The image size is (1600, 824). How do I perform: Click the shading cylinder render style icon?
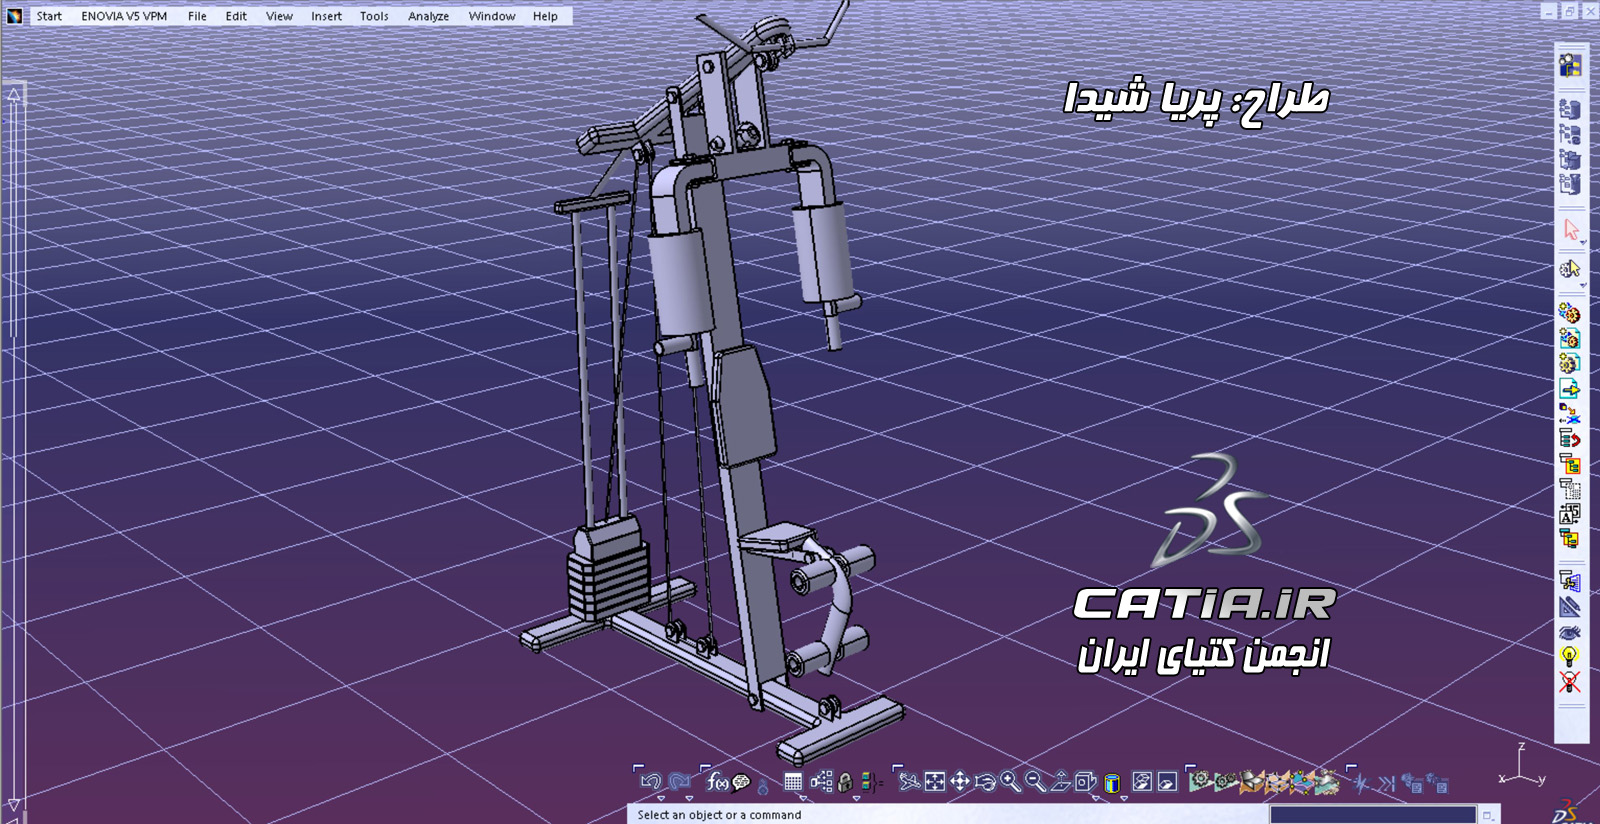(1112, 783)
